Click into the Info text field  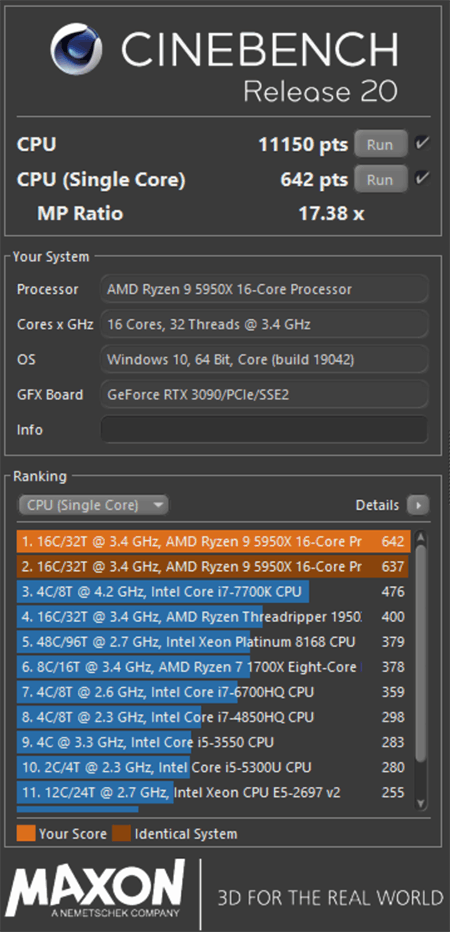coord(265,429)
